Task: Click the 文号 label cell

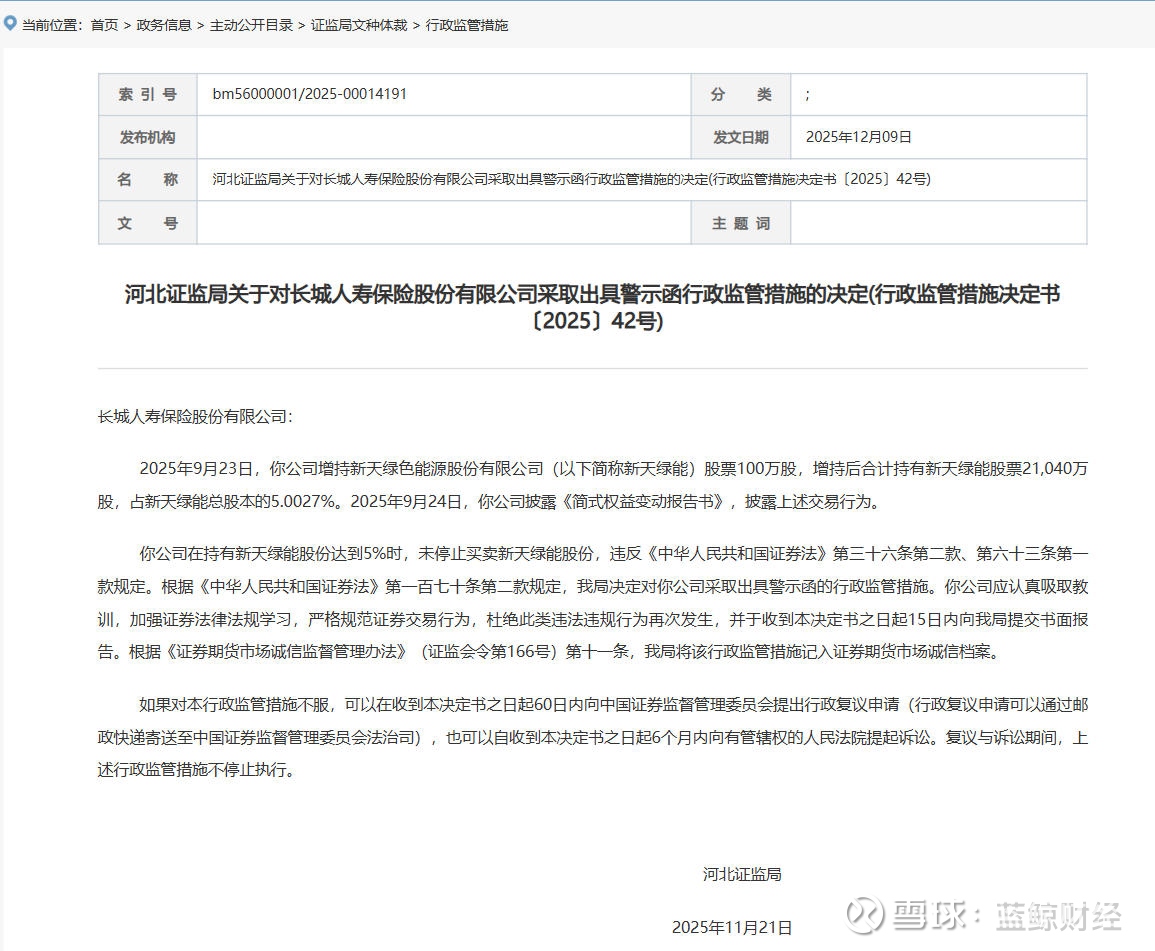Action: (147, 223)
